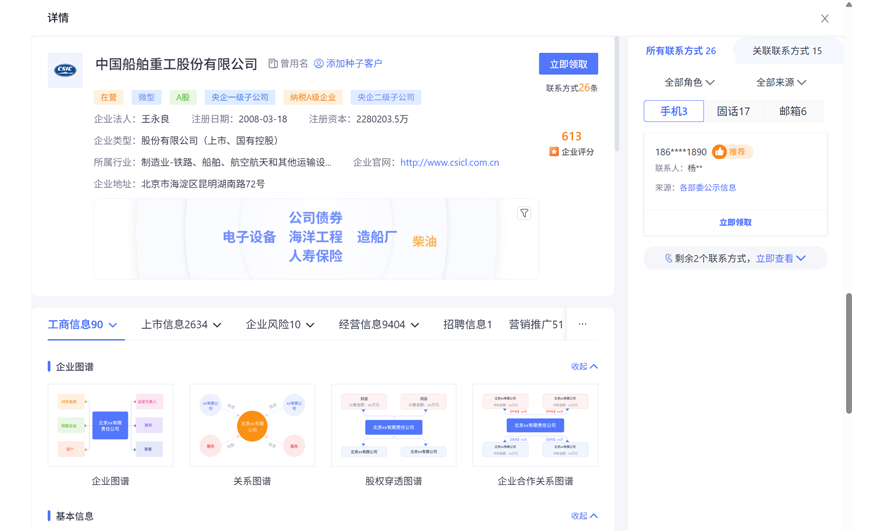Click the company info panel scrollbar
The height and width of the screenshot is (531, 882).
(617, 93)
